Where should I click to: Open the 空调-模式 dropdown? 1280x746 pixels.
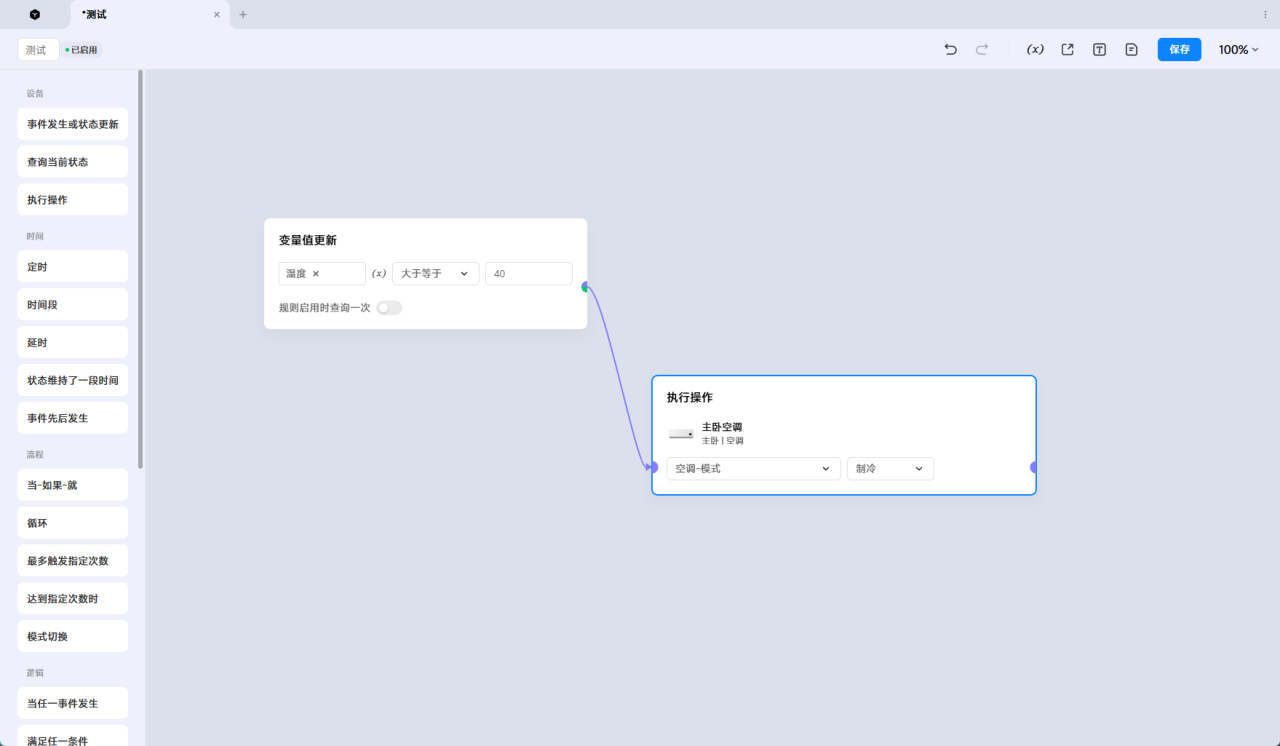click(x=753, y=469)
